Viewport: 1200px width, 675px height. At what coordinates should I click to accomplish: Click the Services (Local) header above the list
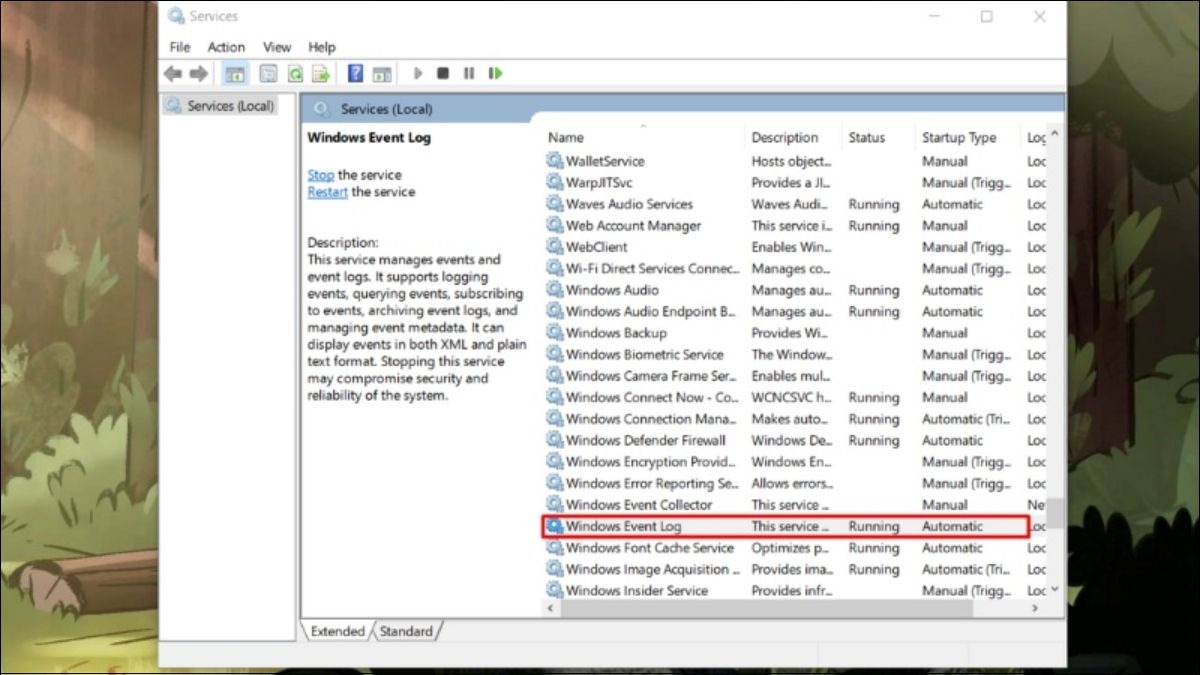point(386,109)
